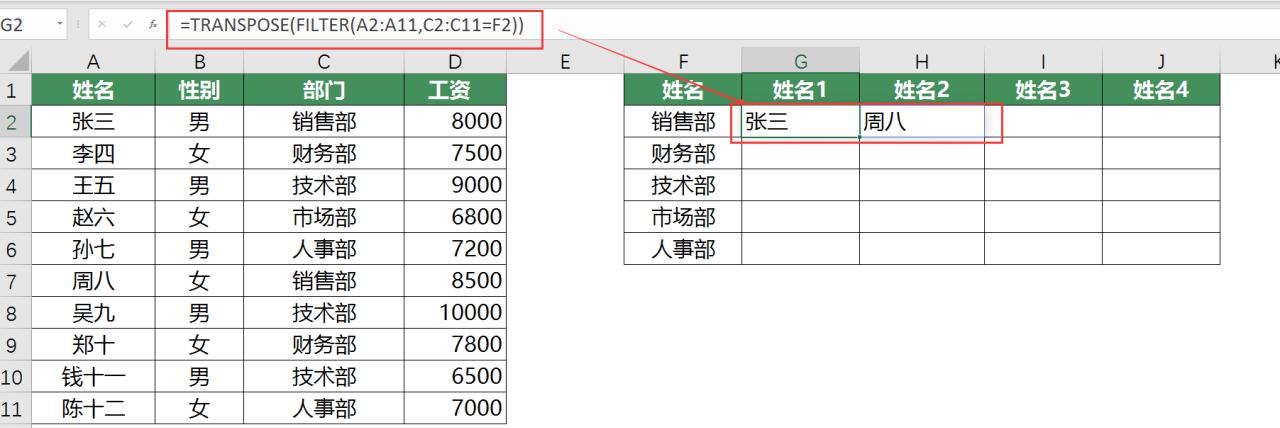
Task: Select column E header
Action: [x=565, y=62]
